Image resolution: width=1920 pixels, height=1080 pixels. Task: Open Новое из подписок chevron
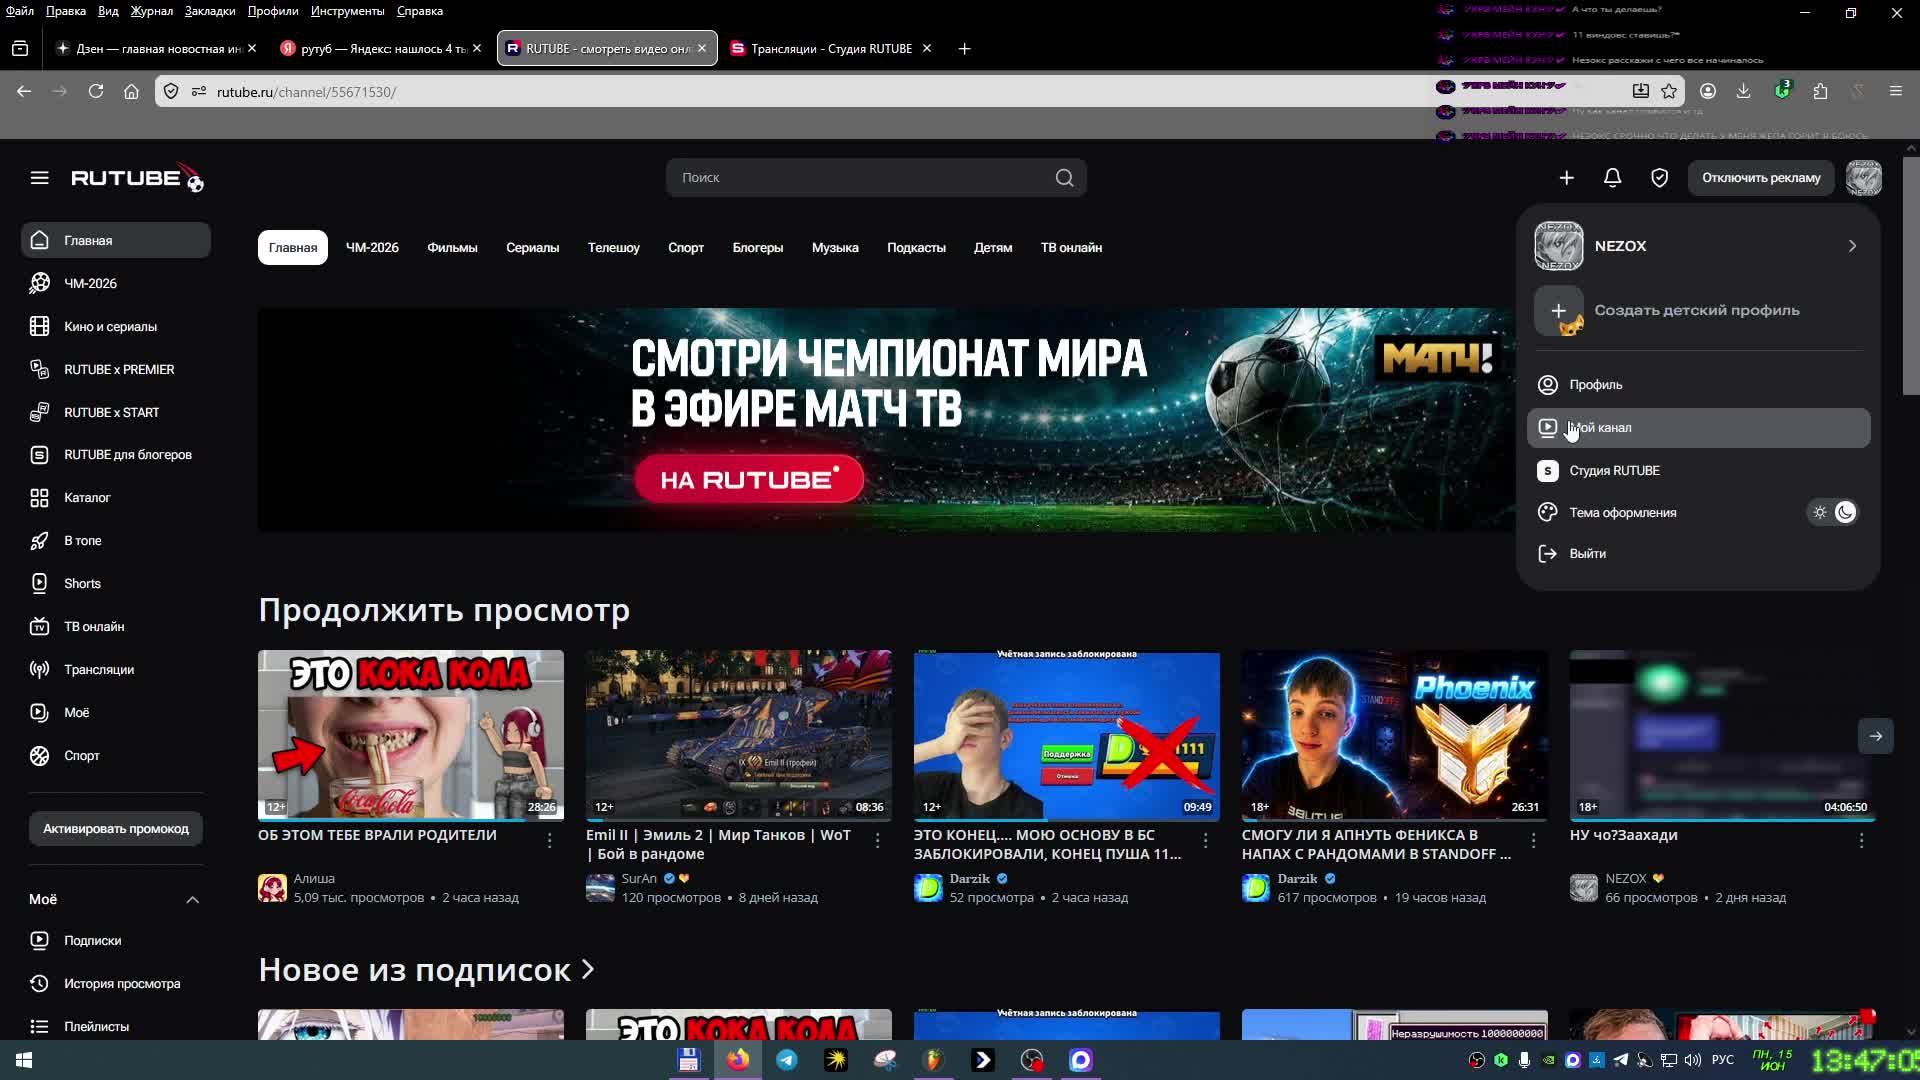(588, 969)
